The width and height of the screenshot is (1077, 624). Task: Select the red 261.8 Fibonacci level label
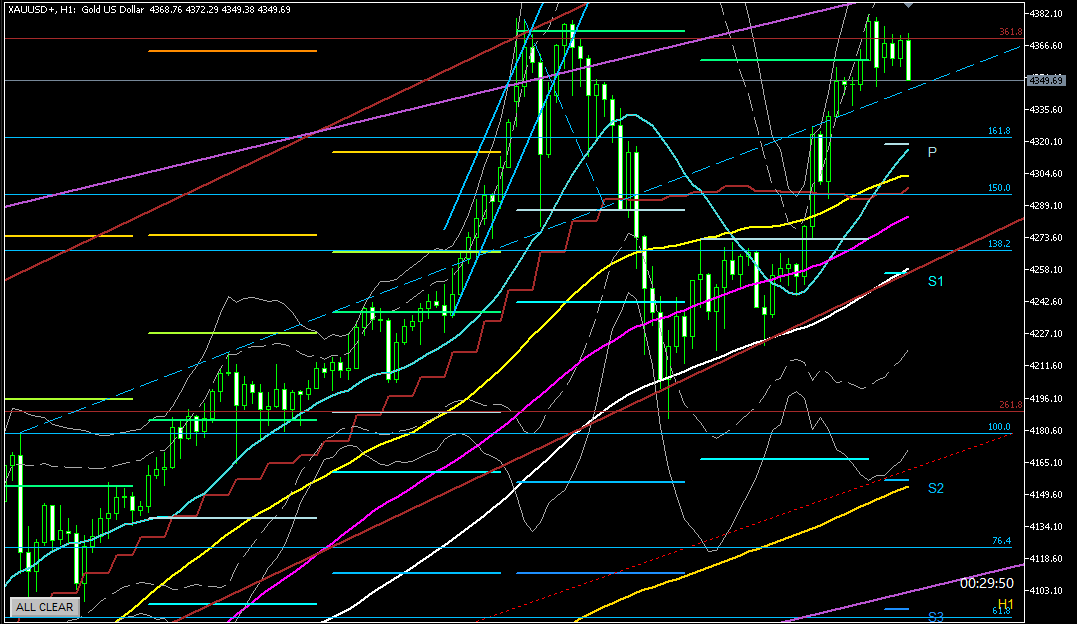1010,405
